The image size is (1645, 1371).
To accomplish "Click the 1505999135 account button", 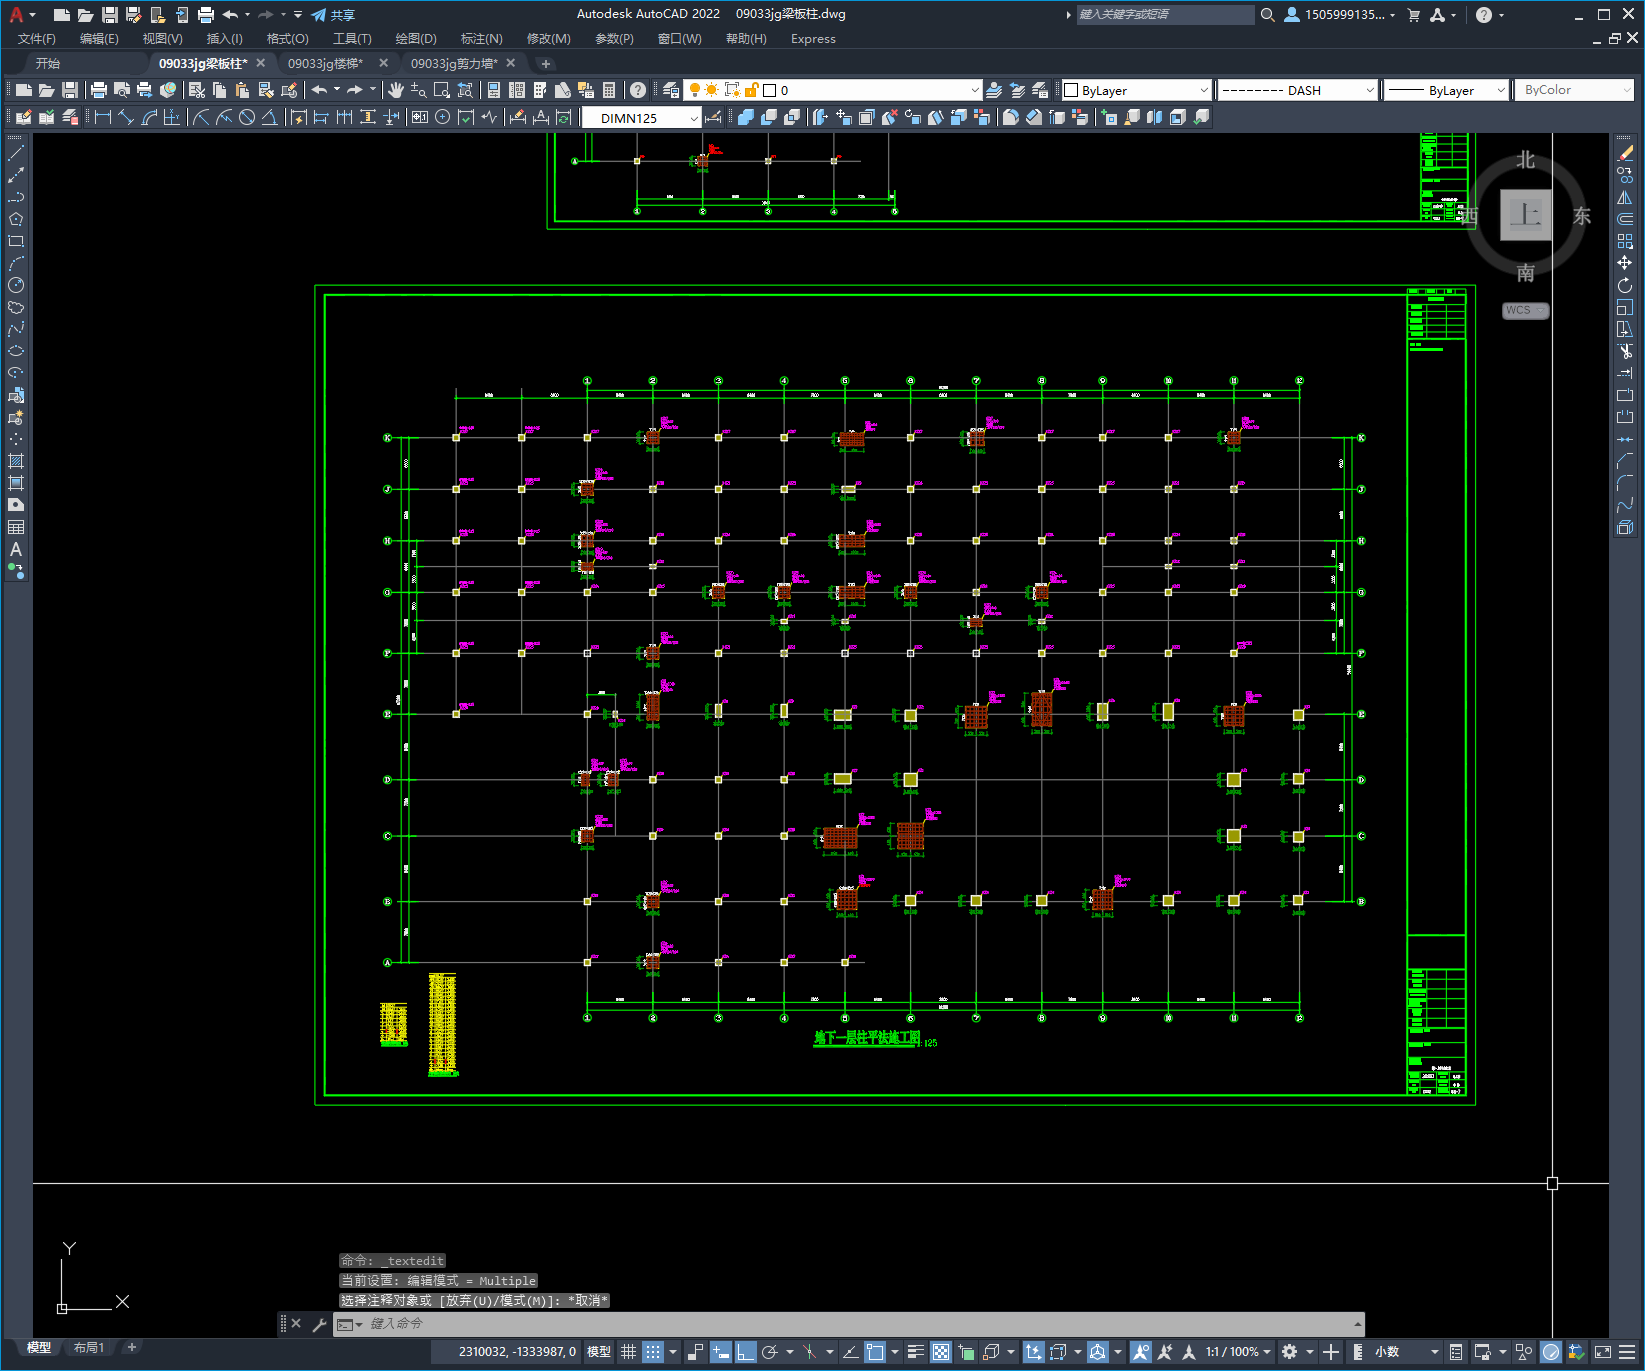I will (x=1339, y=15).
